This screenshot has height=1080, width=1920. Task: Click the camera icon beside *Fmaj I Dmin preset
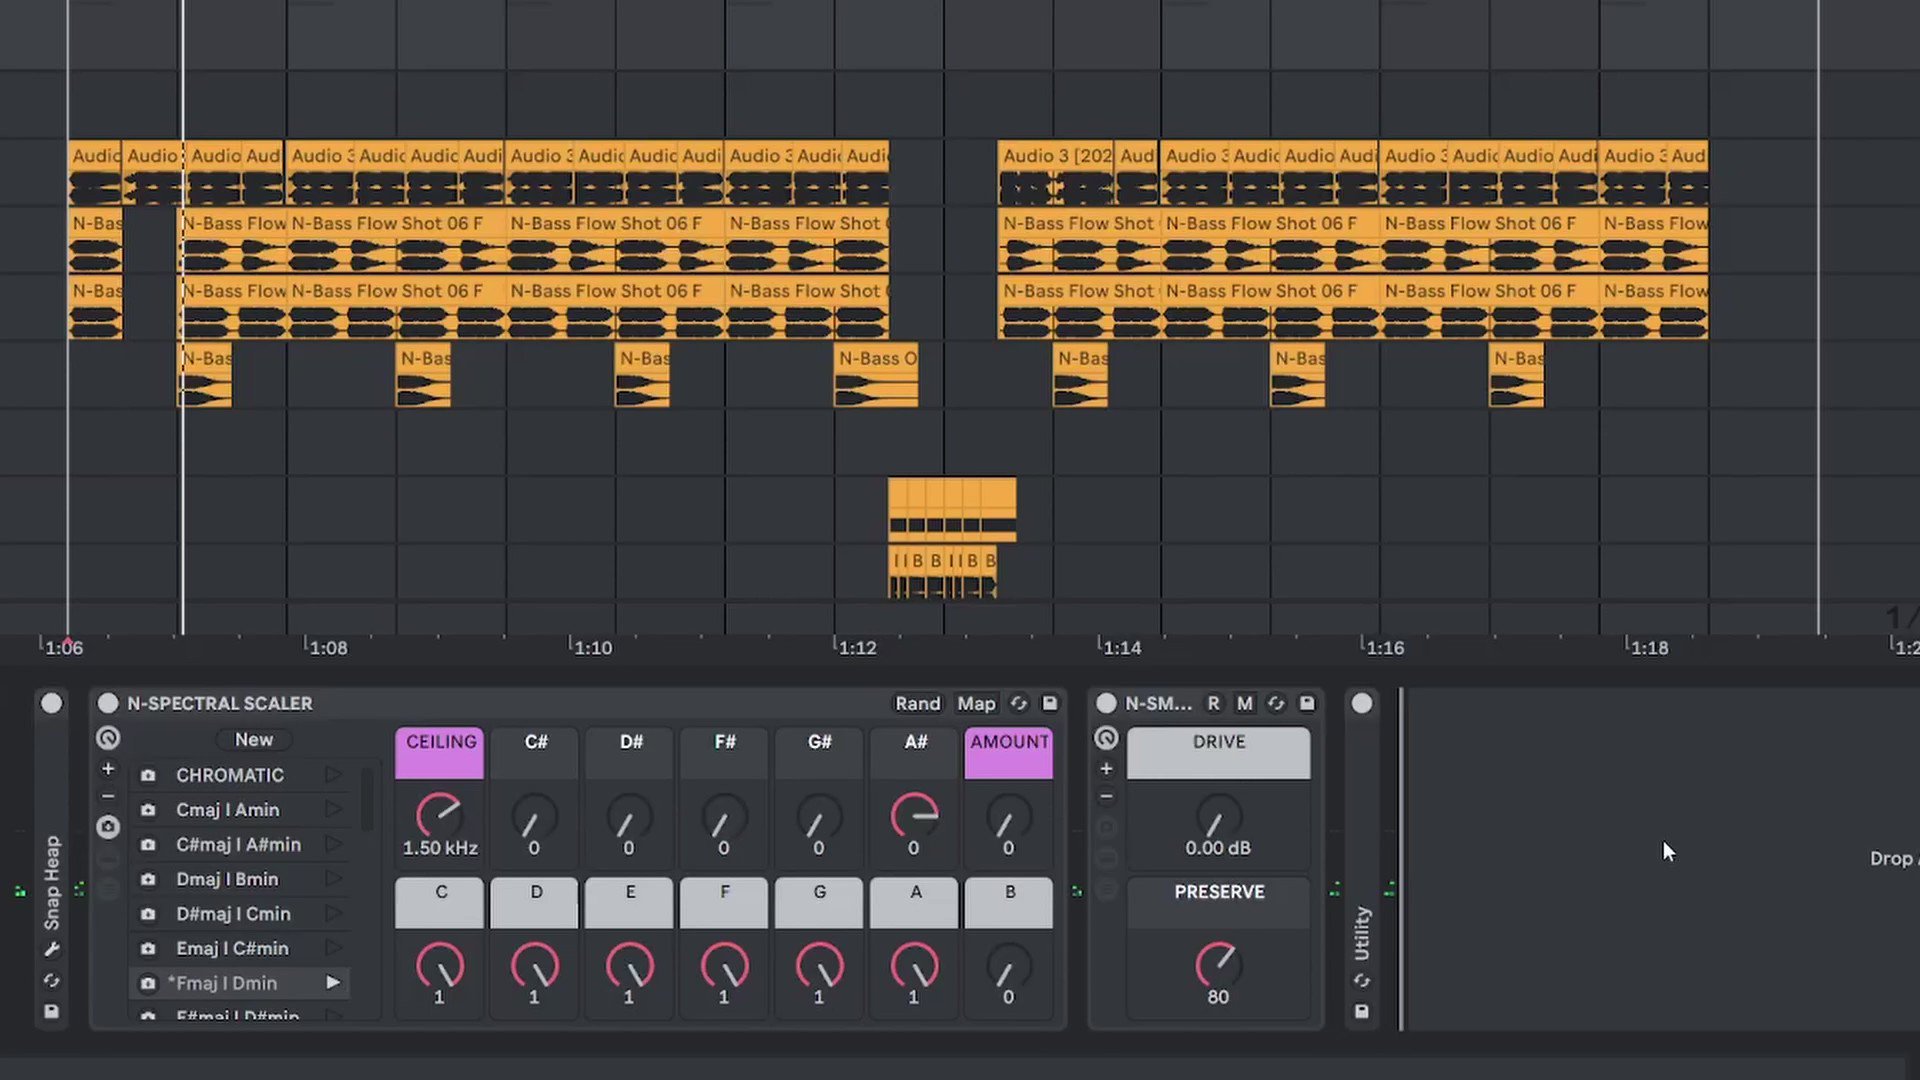coord(148,983)
